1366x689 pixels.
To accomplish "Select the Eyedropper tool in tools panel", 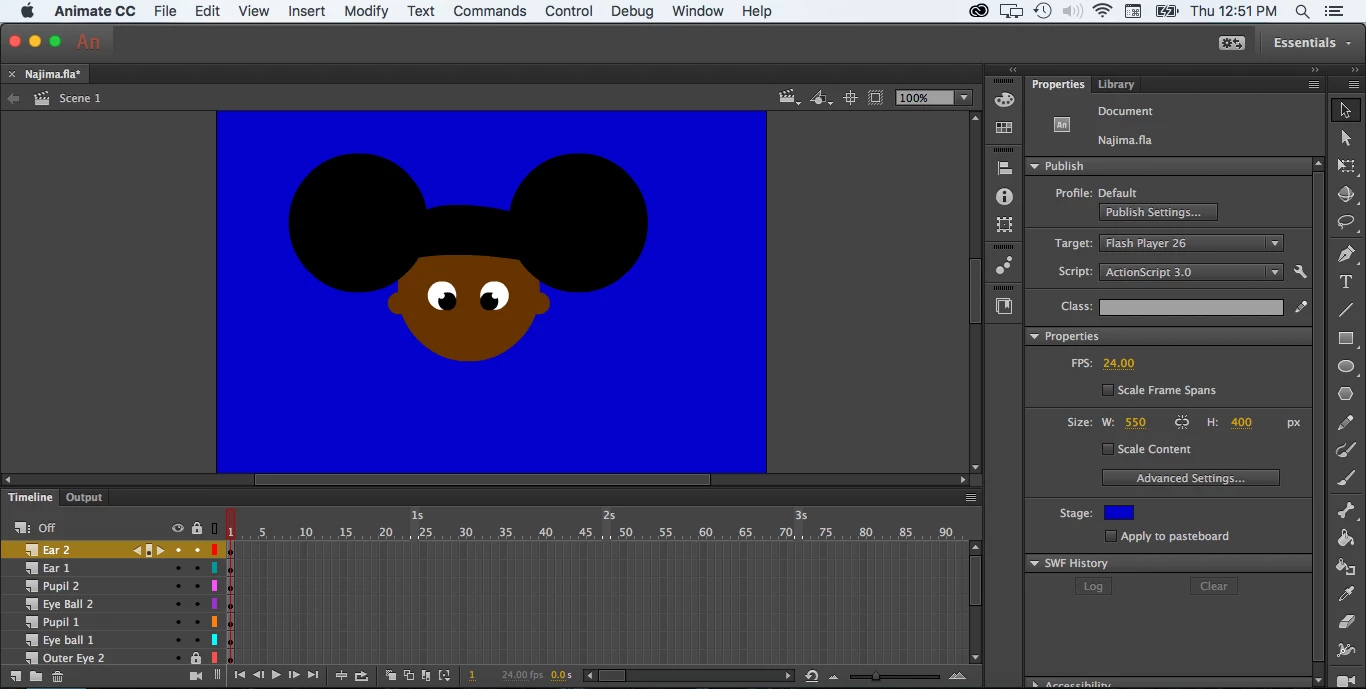I will 1346,594.
